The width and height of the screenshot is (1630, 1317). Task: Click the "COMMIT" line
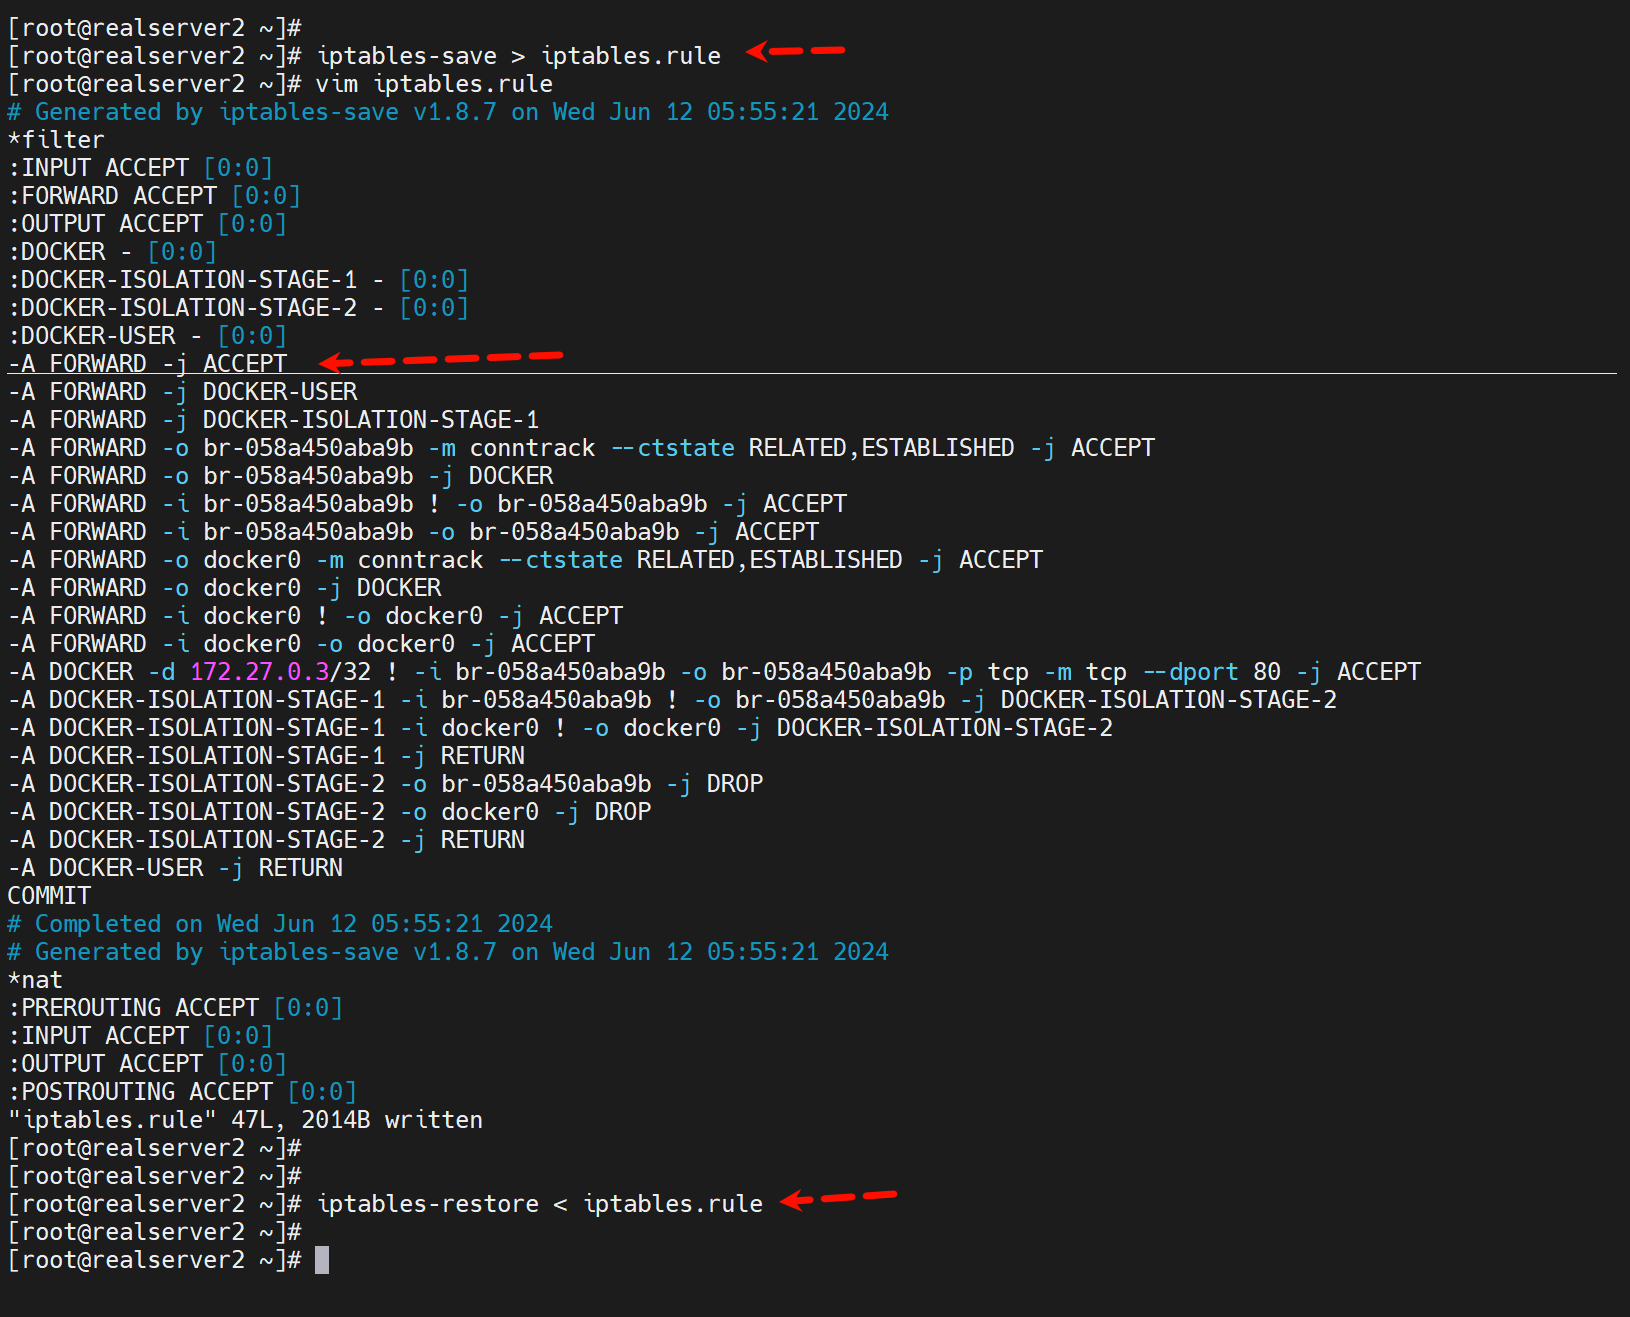pos(49,896)
